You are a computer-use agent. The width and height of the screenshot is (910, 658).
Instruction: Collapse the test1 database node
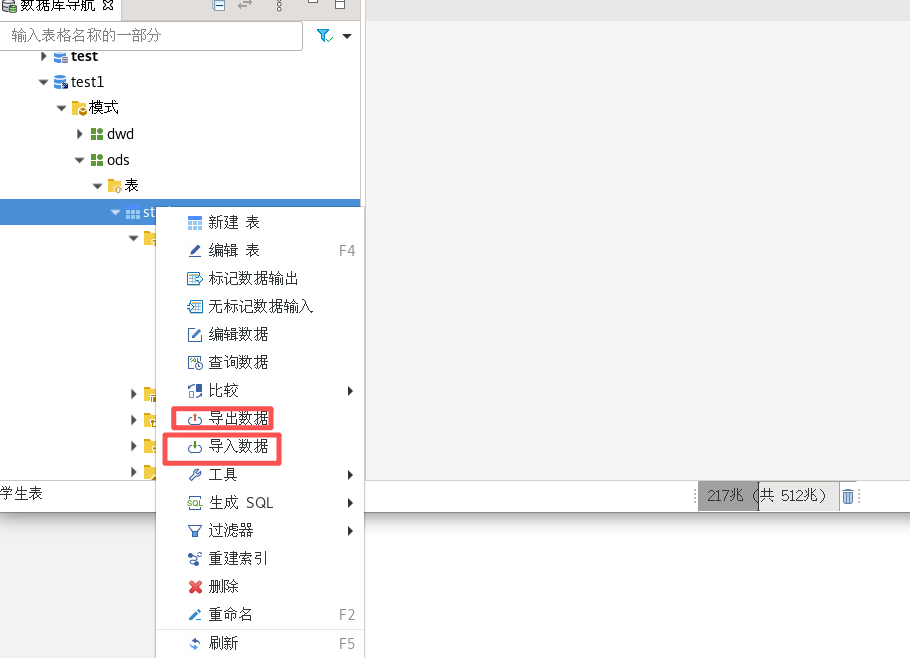click(44, 82)
